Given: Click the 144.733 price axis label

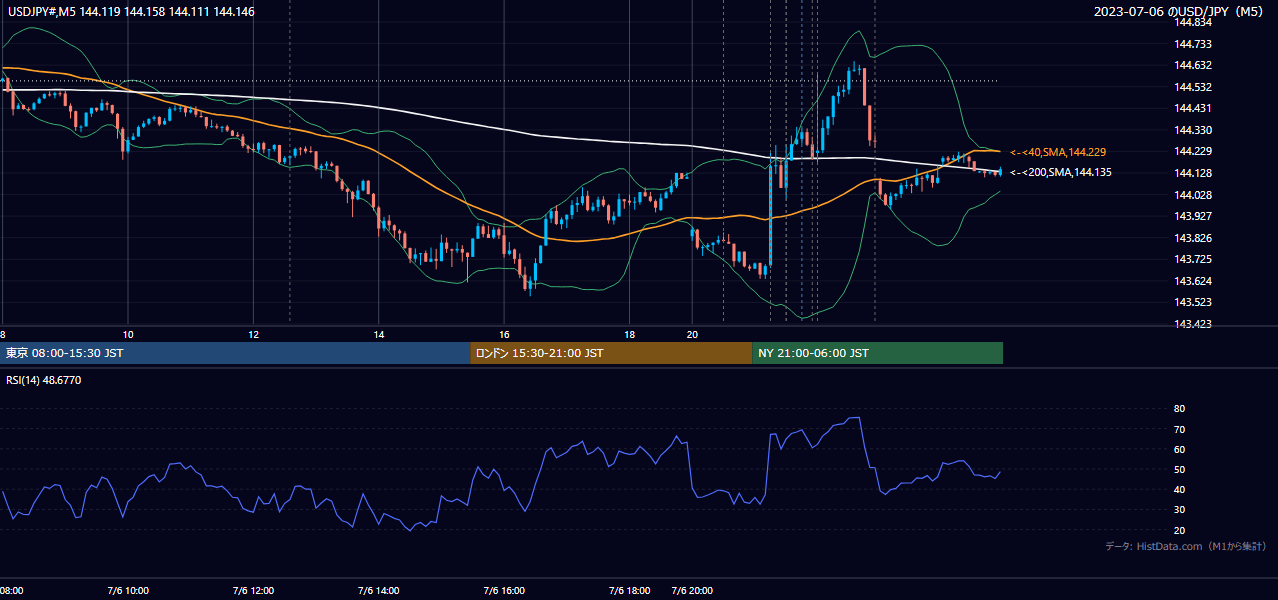Looking at the screenshot, I should (1194, 44).
